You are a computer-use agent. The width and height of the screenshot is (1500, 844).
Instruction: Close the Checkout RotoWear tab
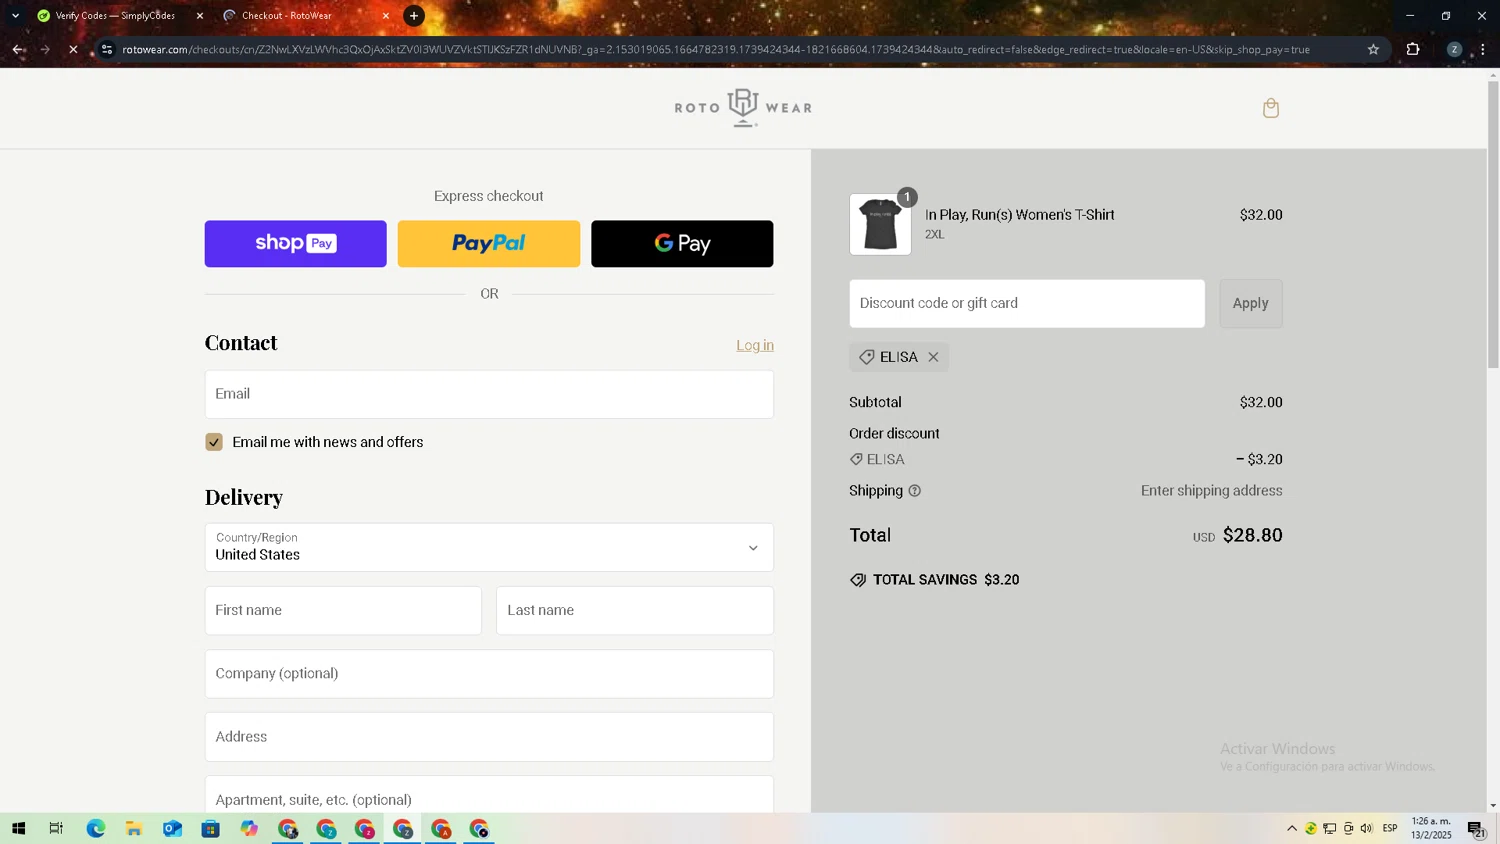click(386, 16)
